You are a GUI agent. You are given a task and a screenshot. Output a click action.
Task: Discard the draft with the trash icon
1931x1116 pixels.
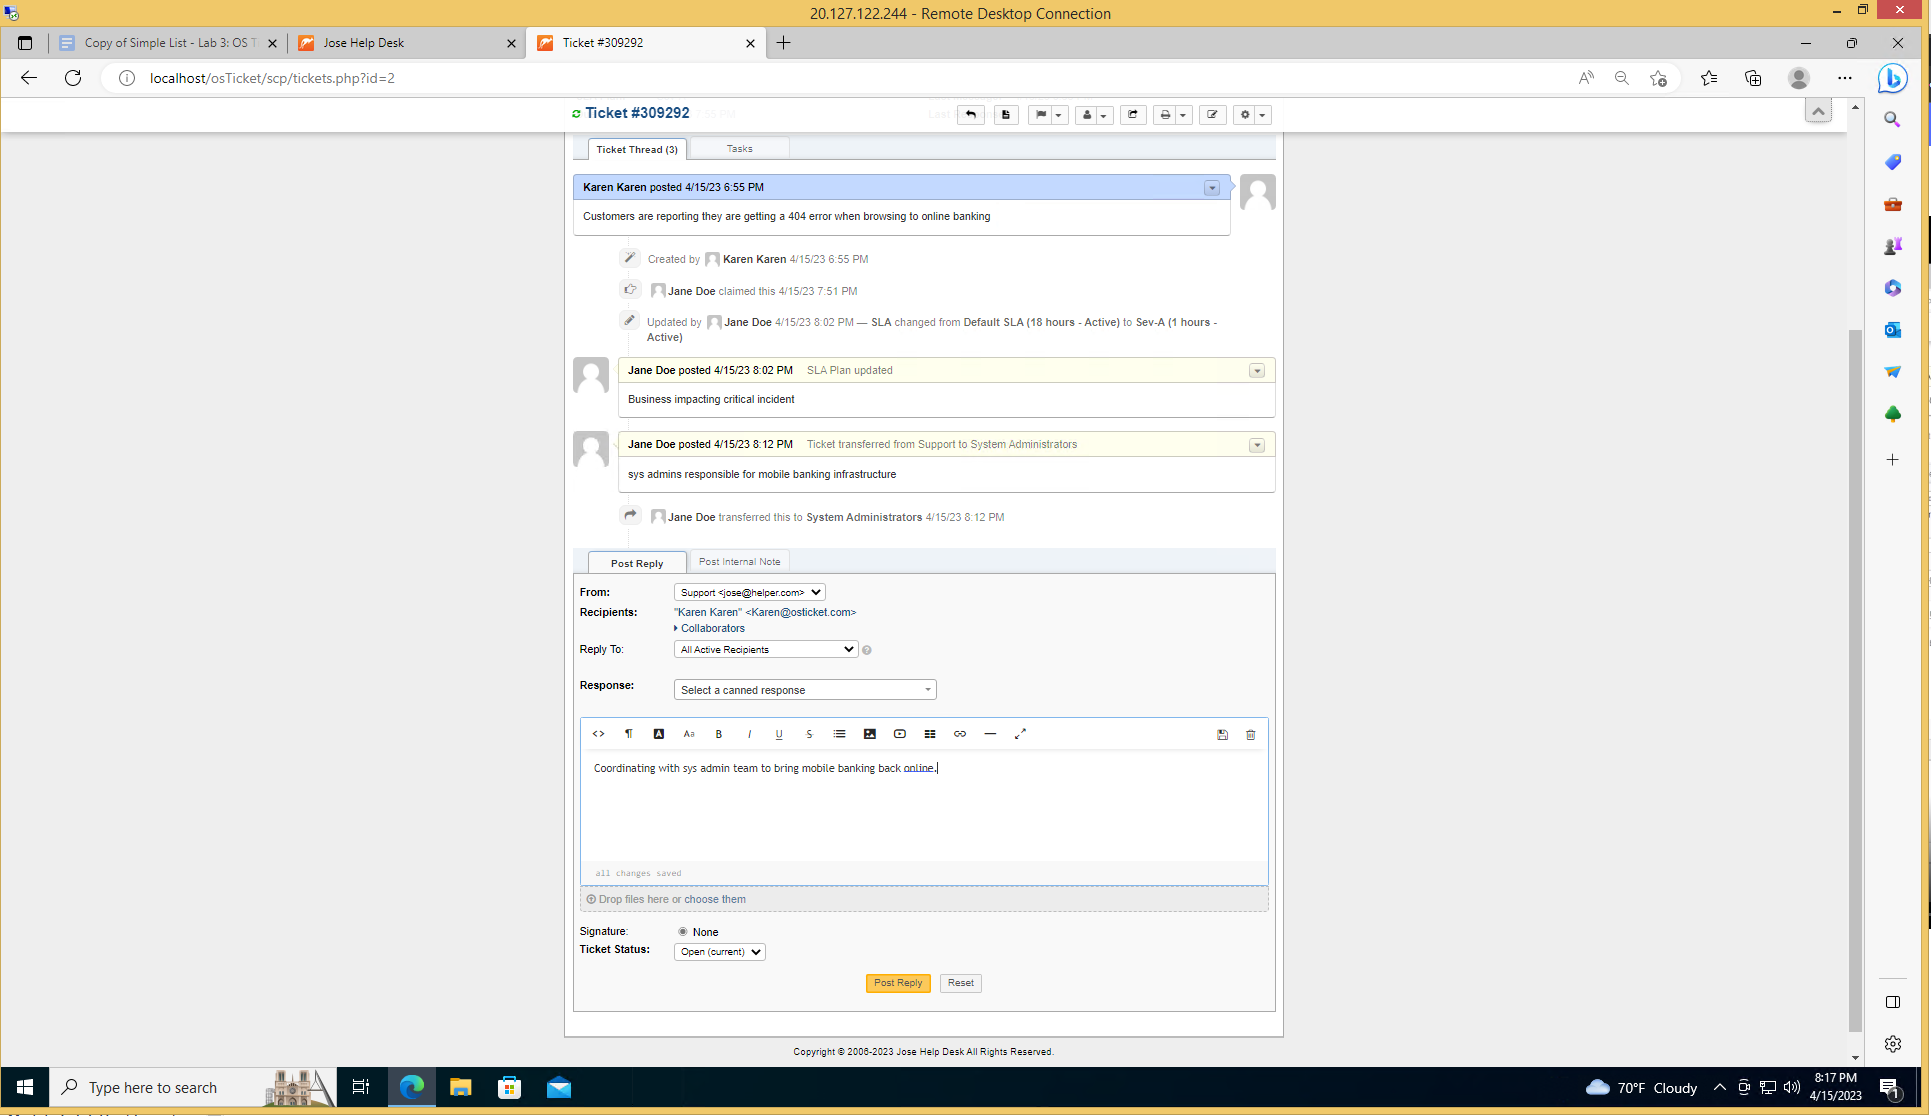point(1250,735)
